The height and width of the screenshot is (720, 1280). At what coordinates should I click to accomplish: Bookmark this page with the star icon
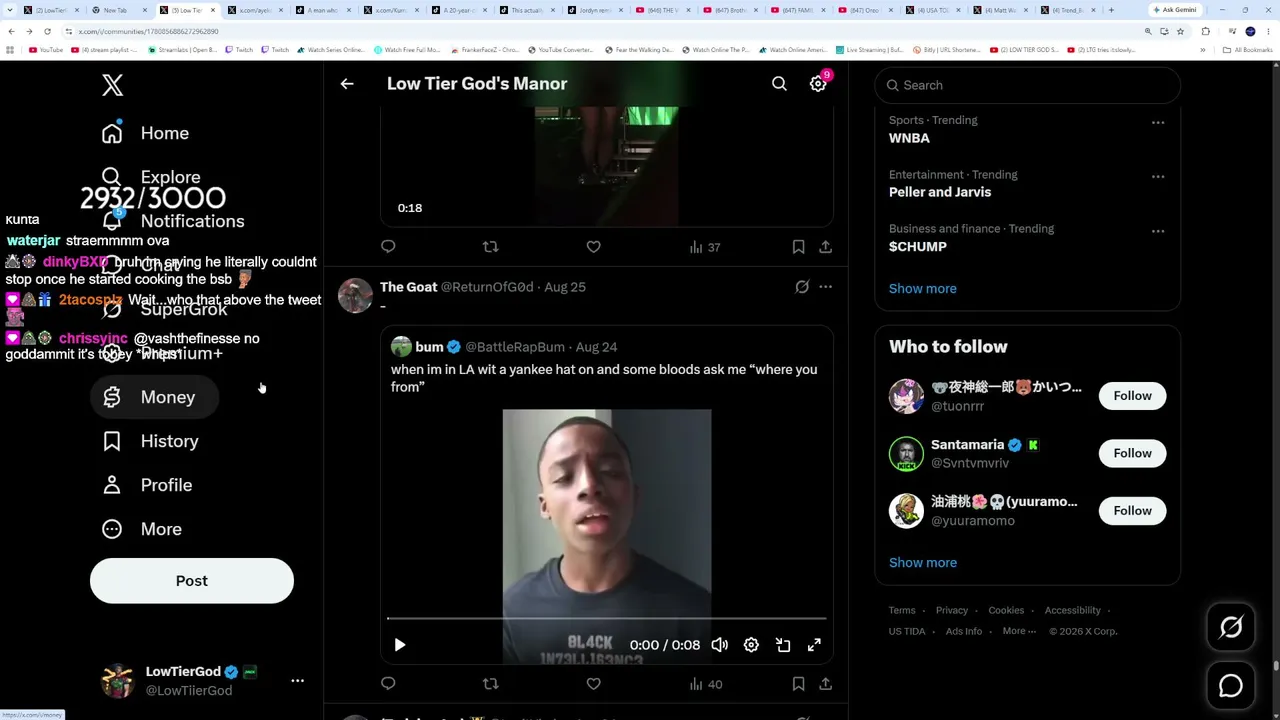(1180, 31)
